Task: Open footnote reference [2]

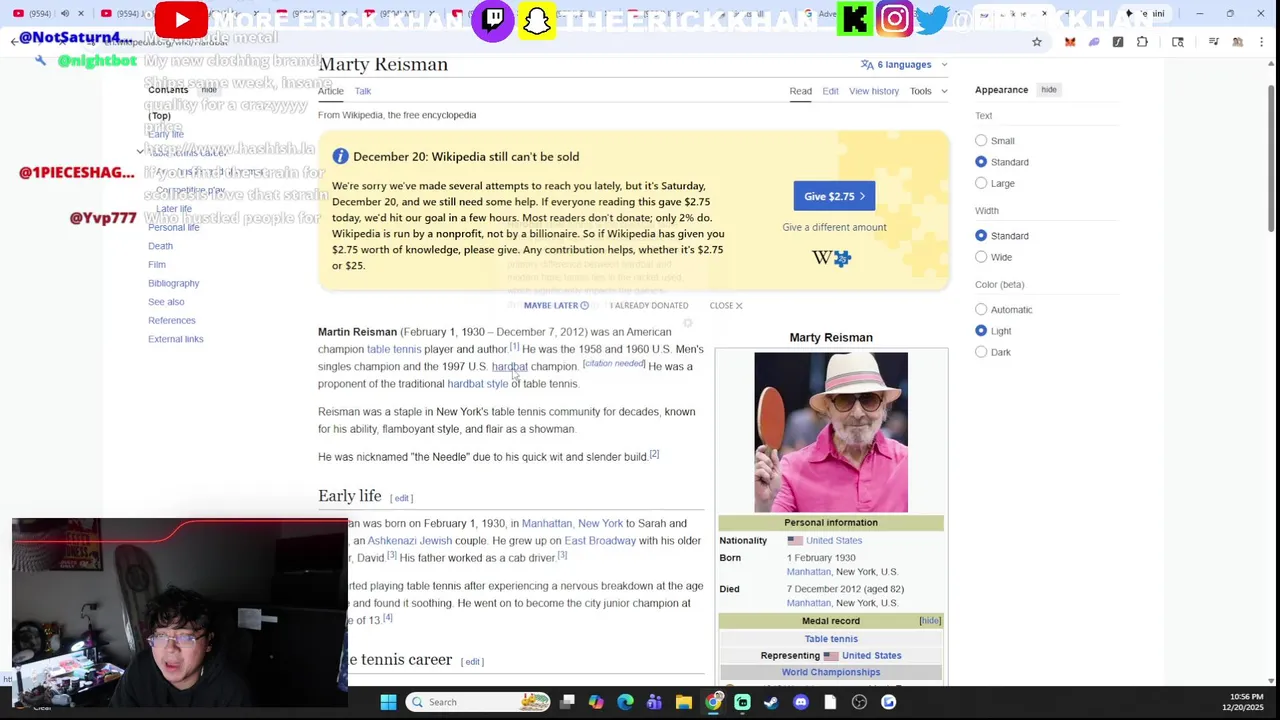Action: 654,454
